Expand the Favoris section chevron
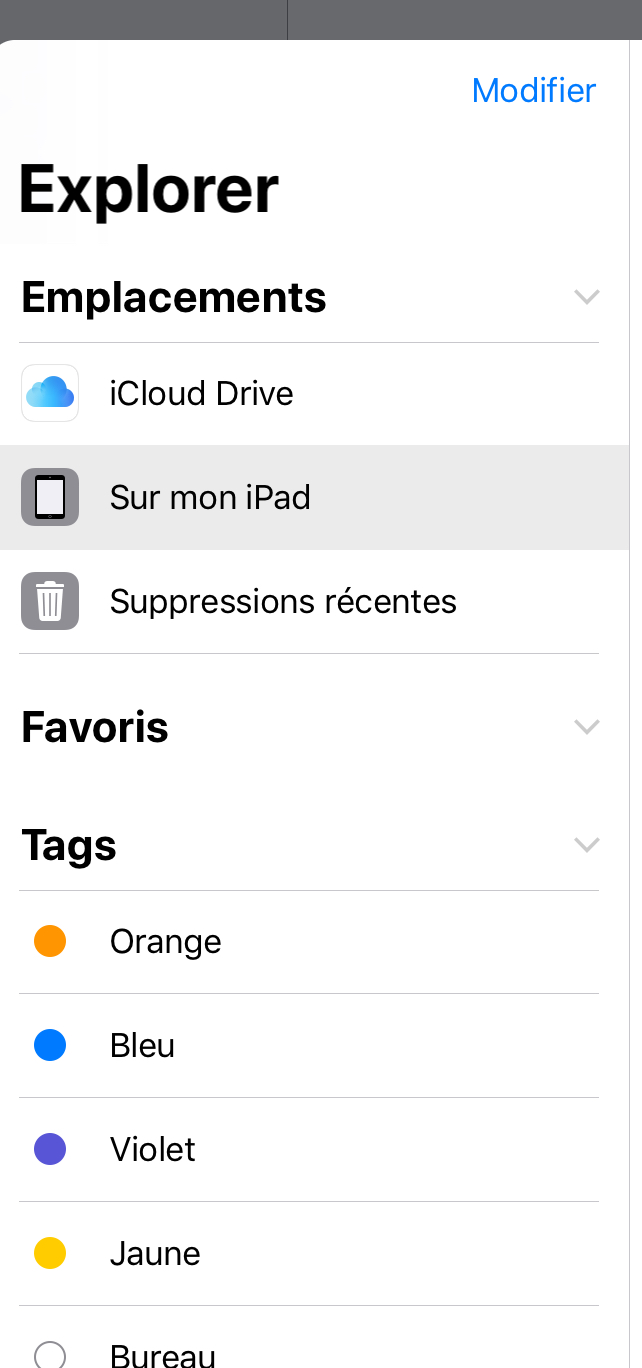Image resolution: width=642 pixels, height=1368 pixels. click(x=587, y=727)
